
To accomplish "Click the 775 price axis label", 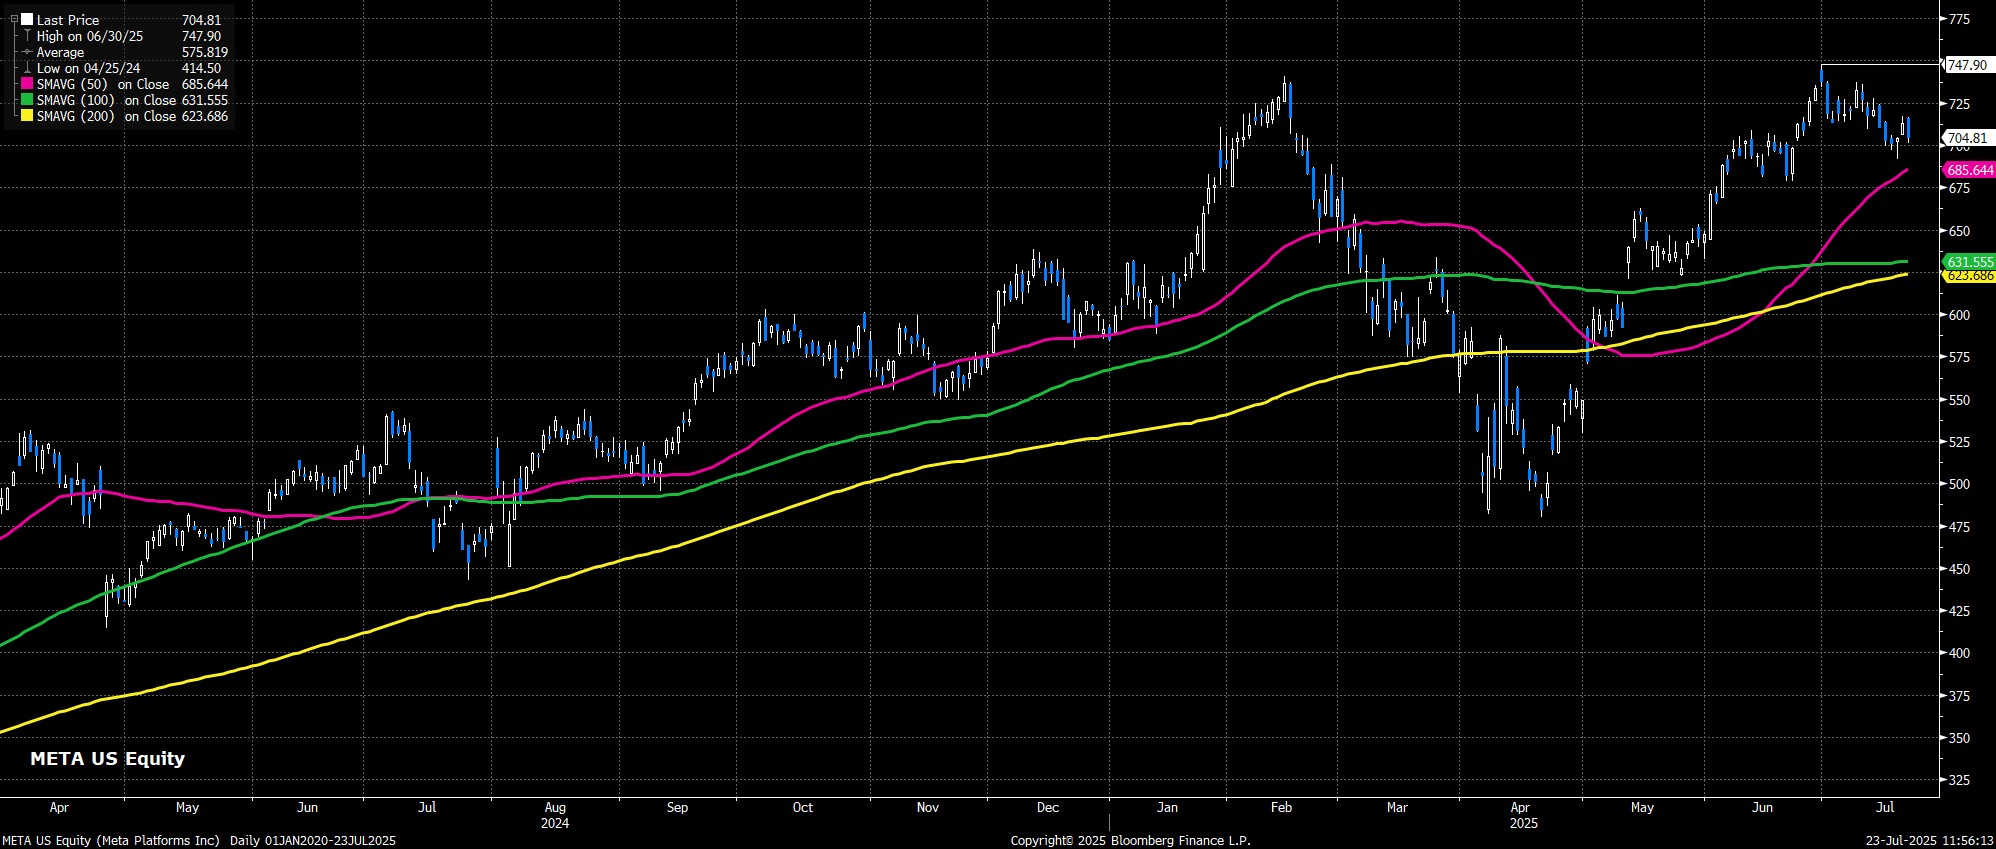I will click(x=1958, y=19).
